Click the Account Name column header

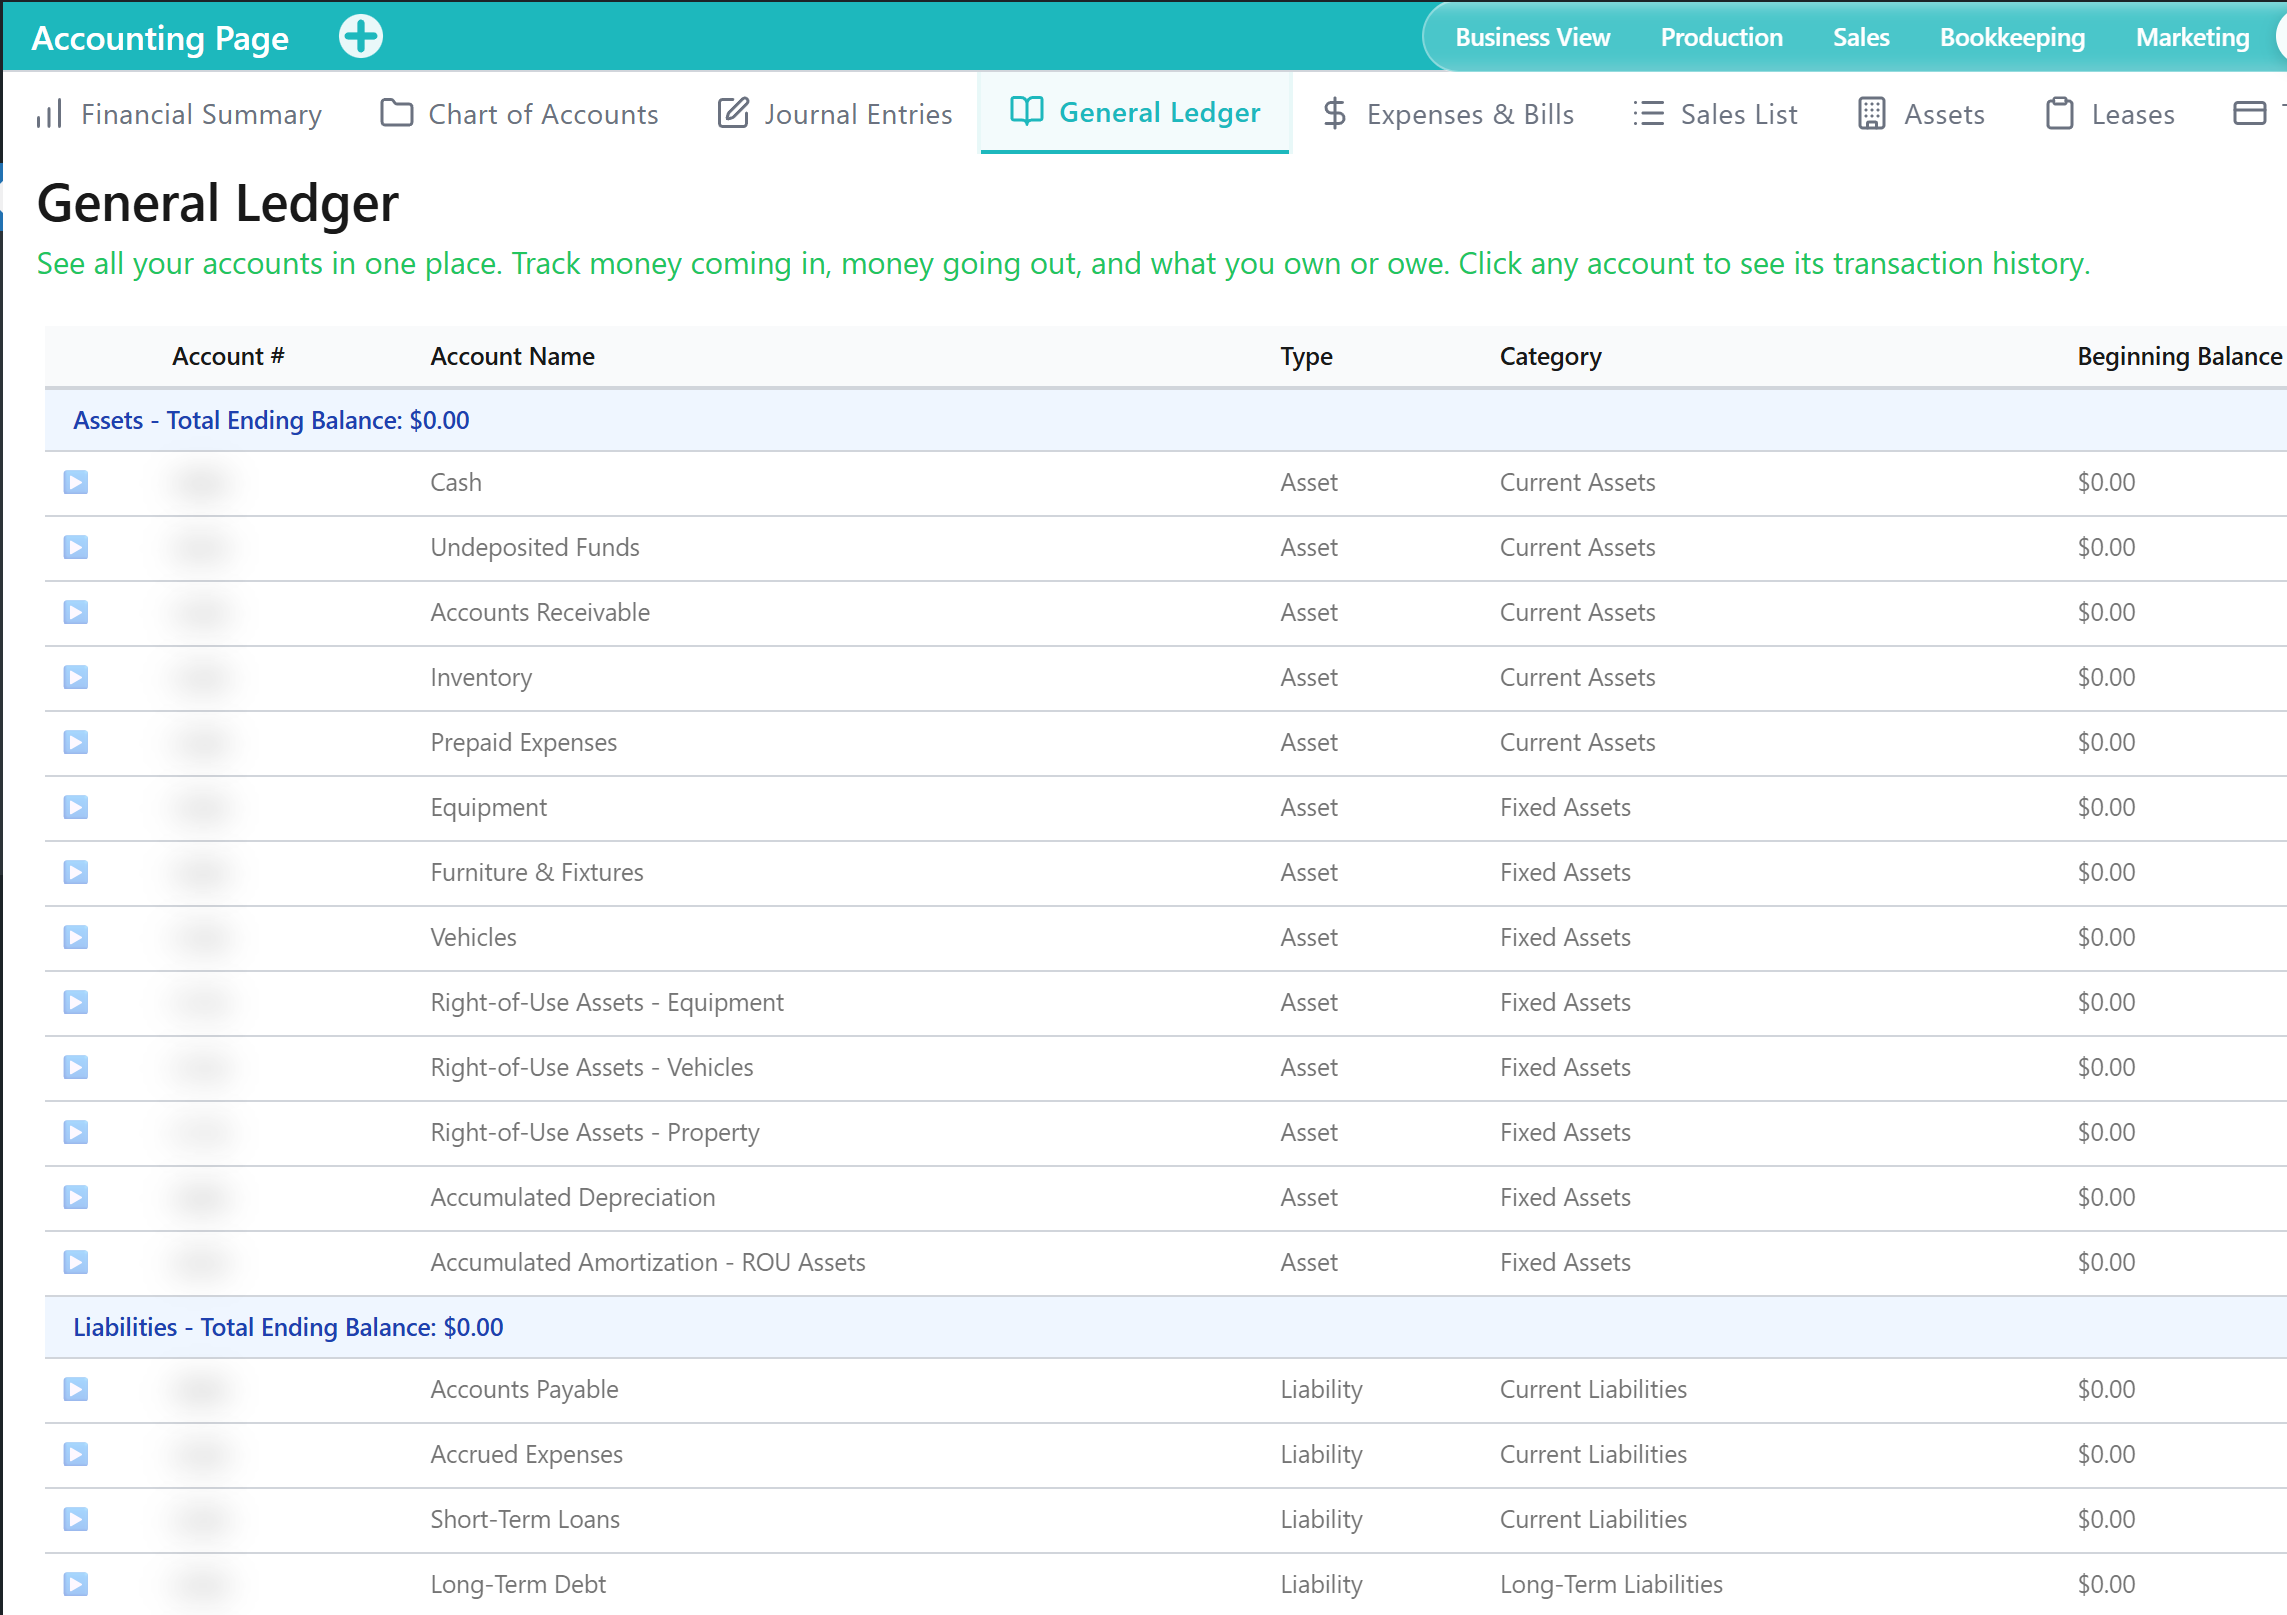(512, 357)
